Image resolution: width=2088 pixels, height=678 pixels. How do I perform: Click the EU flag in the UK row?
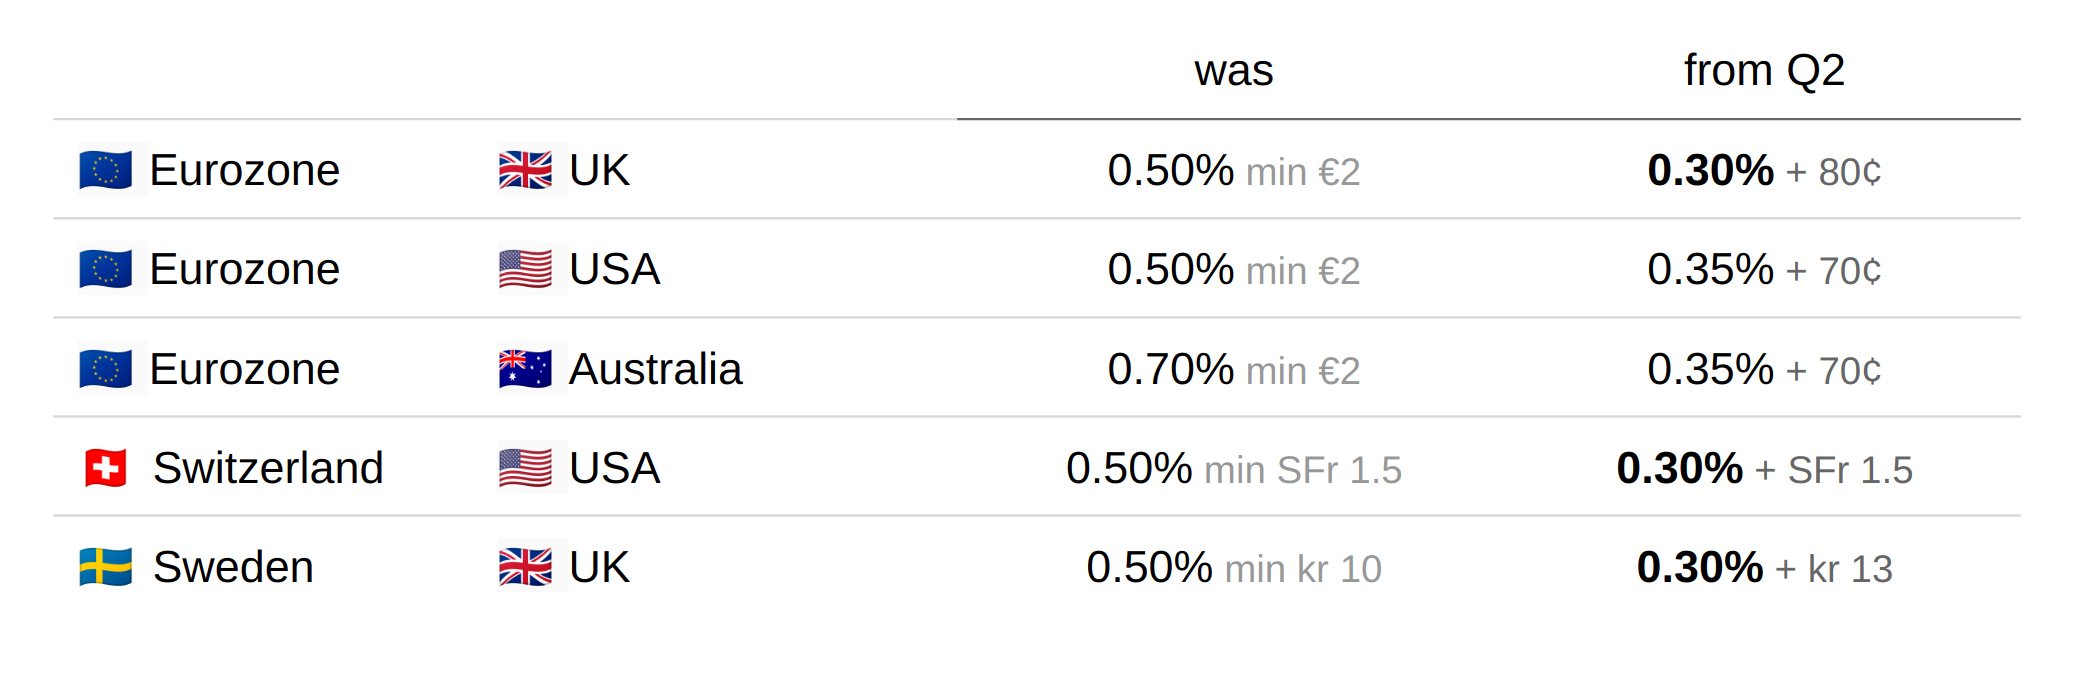[x=106, y=170]
